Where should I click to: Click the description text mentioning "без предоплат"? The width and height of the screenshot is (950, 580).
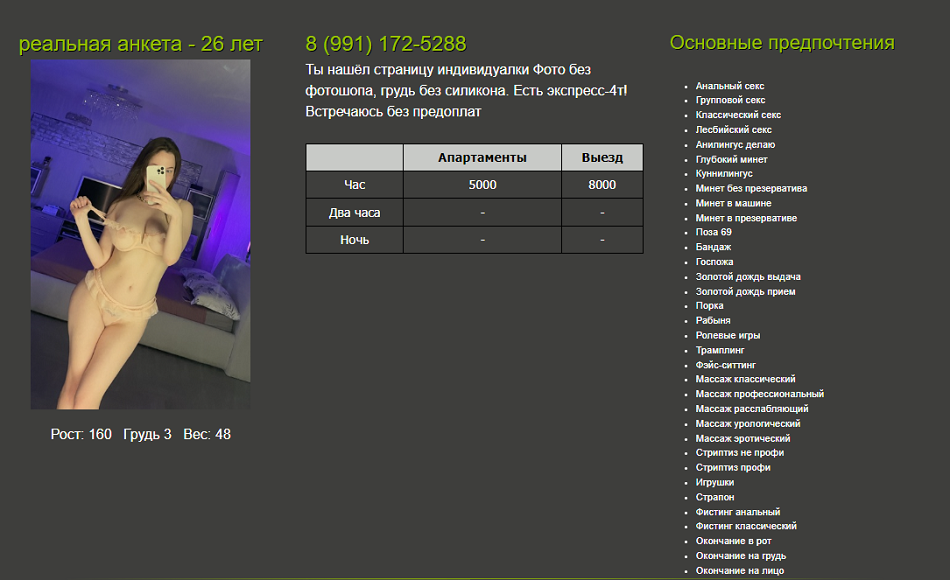393,112
